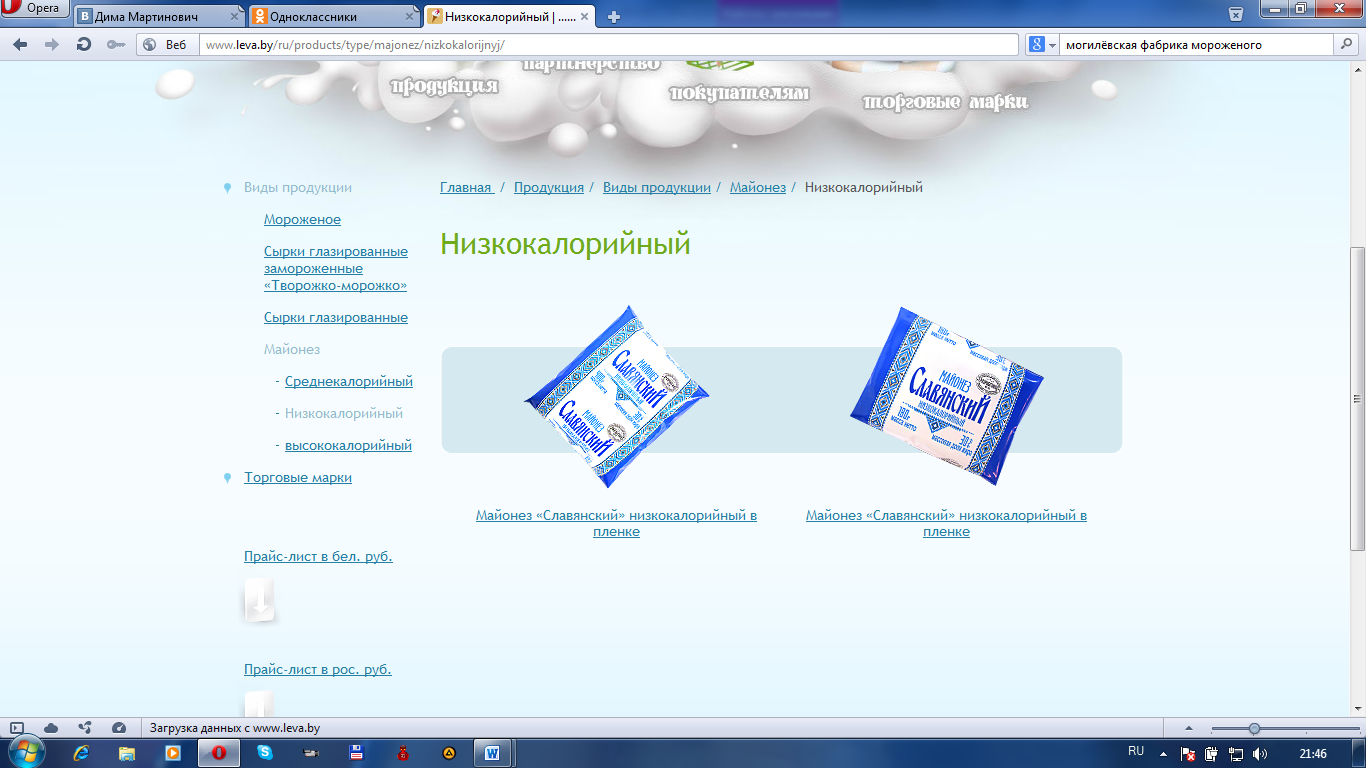Image resolution: width=1366 pixels, height=768 pixels.
Task: Toggle the Opera Turbo speedometer icon
Action: [119, 728]
